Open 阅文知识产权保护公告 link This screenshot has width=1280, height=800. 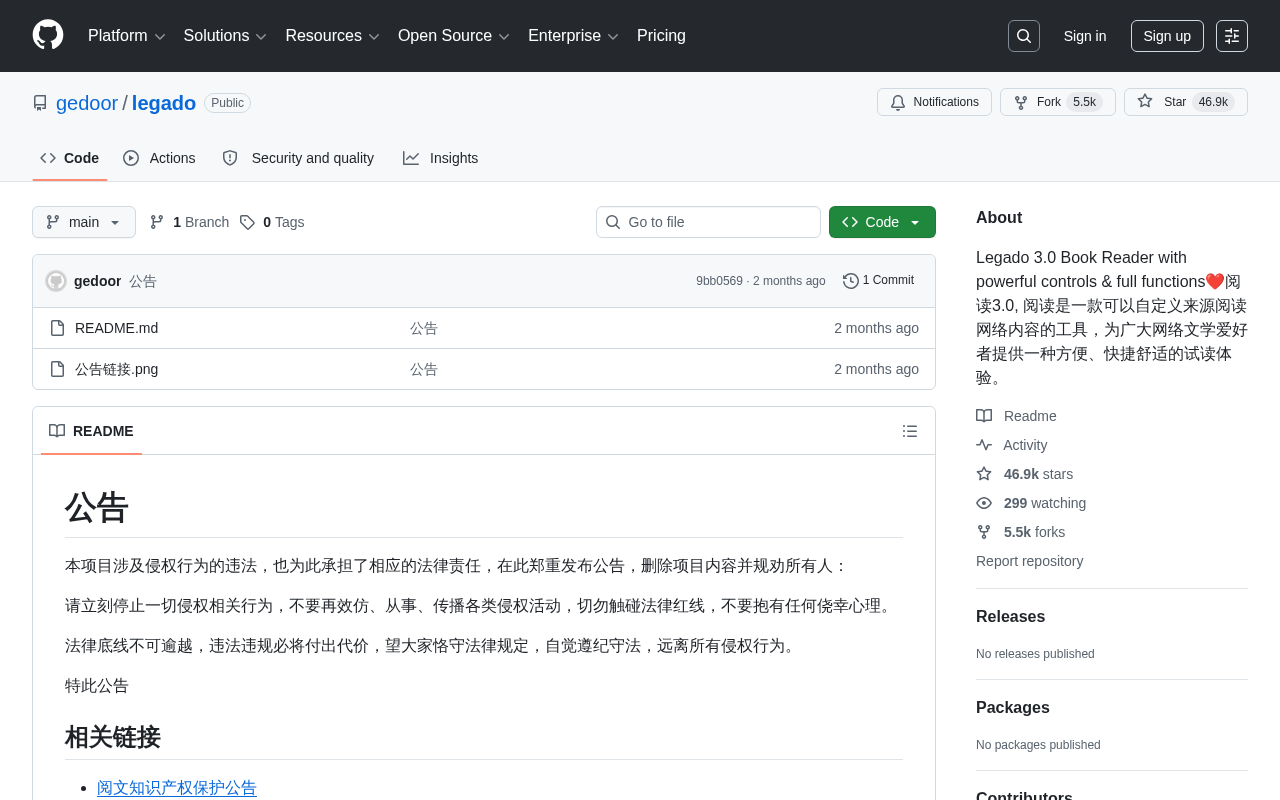(x=177, y=788)
